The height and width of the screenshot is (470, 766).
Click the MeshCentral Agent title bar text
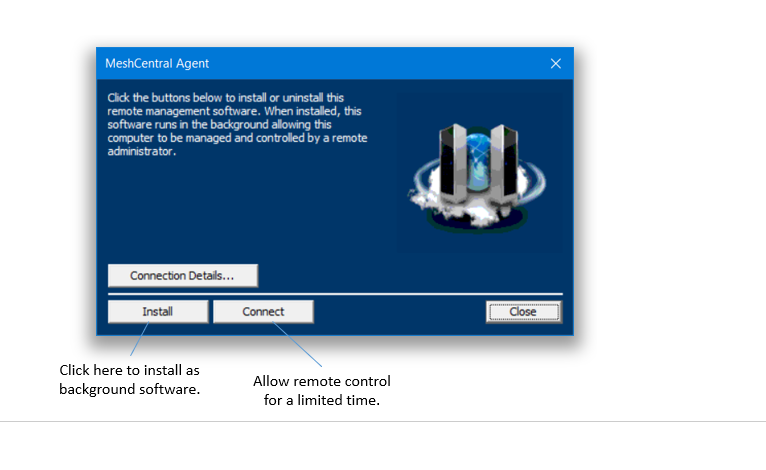tap(157, 64)
